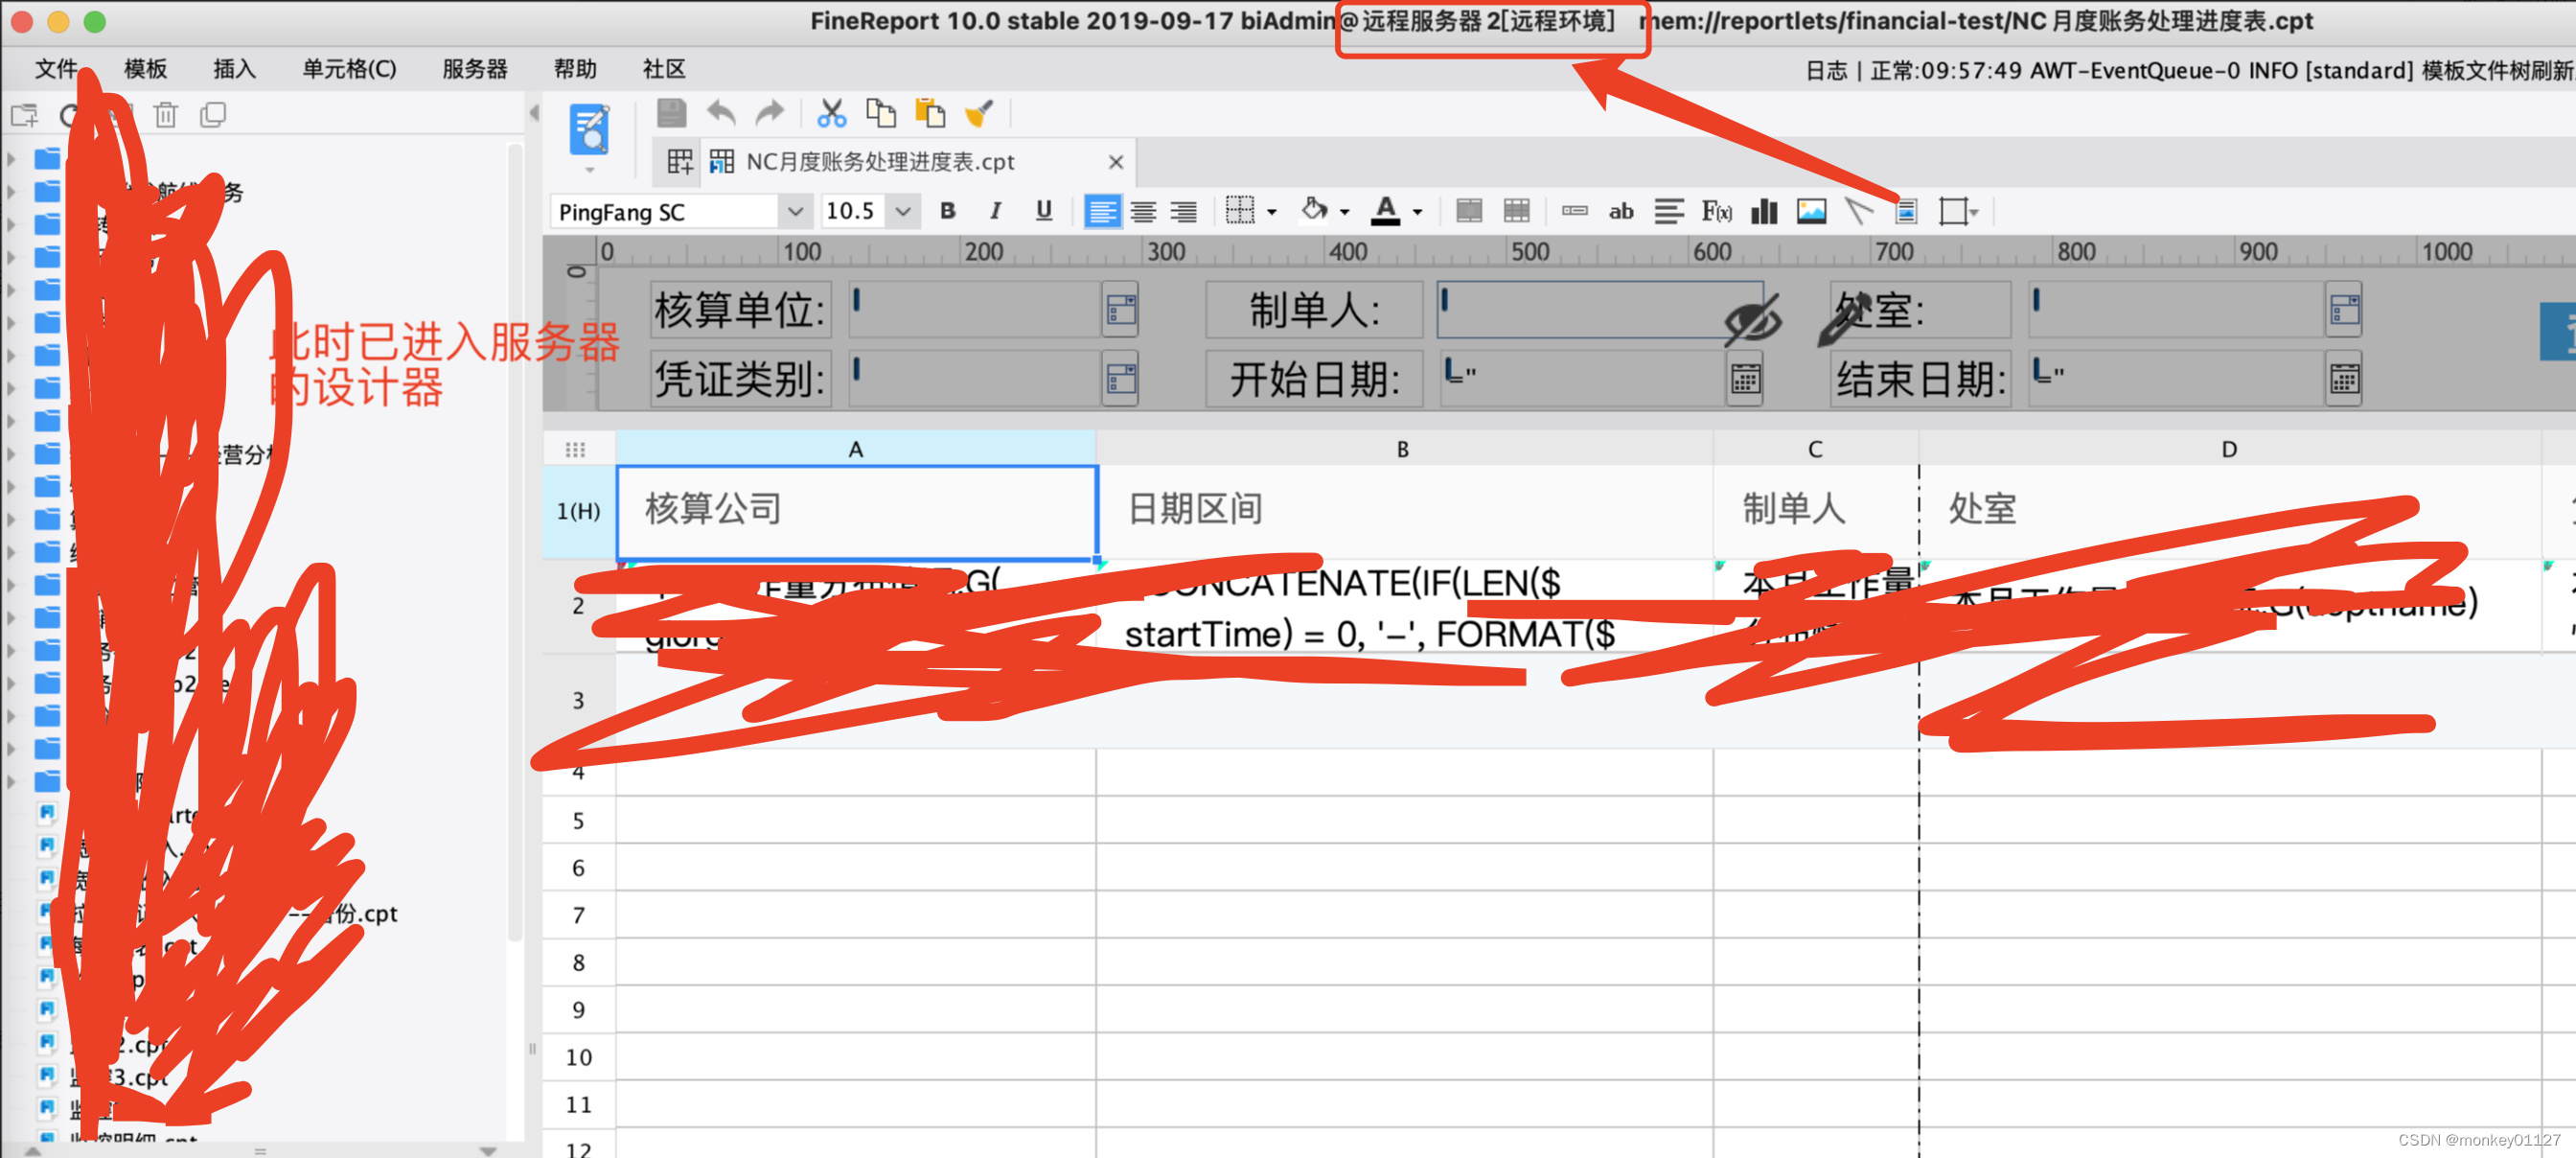Select cell containing 核算公司

[x=856, y=510]
